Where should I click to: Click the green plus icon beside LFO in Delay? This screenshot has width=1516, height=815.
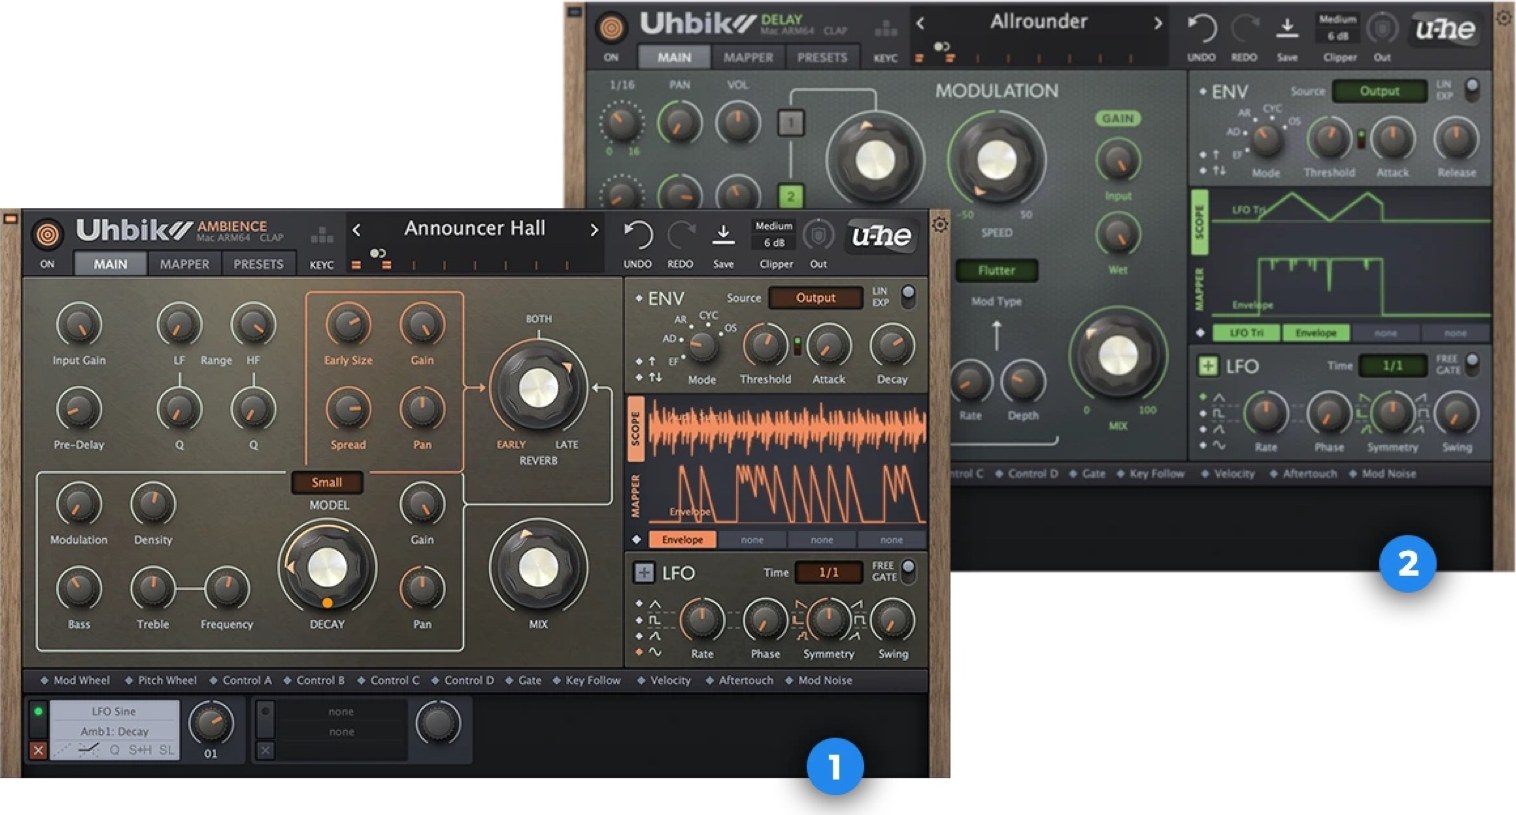tap(1208, 366)
